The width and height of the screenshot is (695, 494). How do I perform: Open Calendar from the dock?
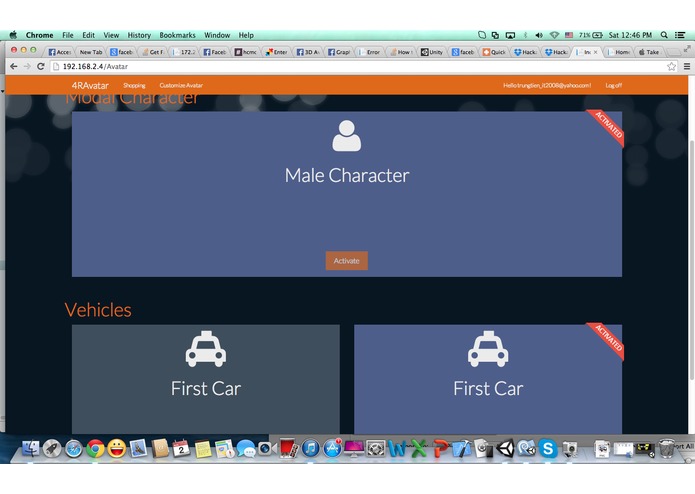point(181,448)
